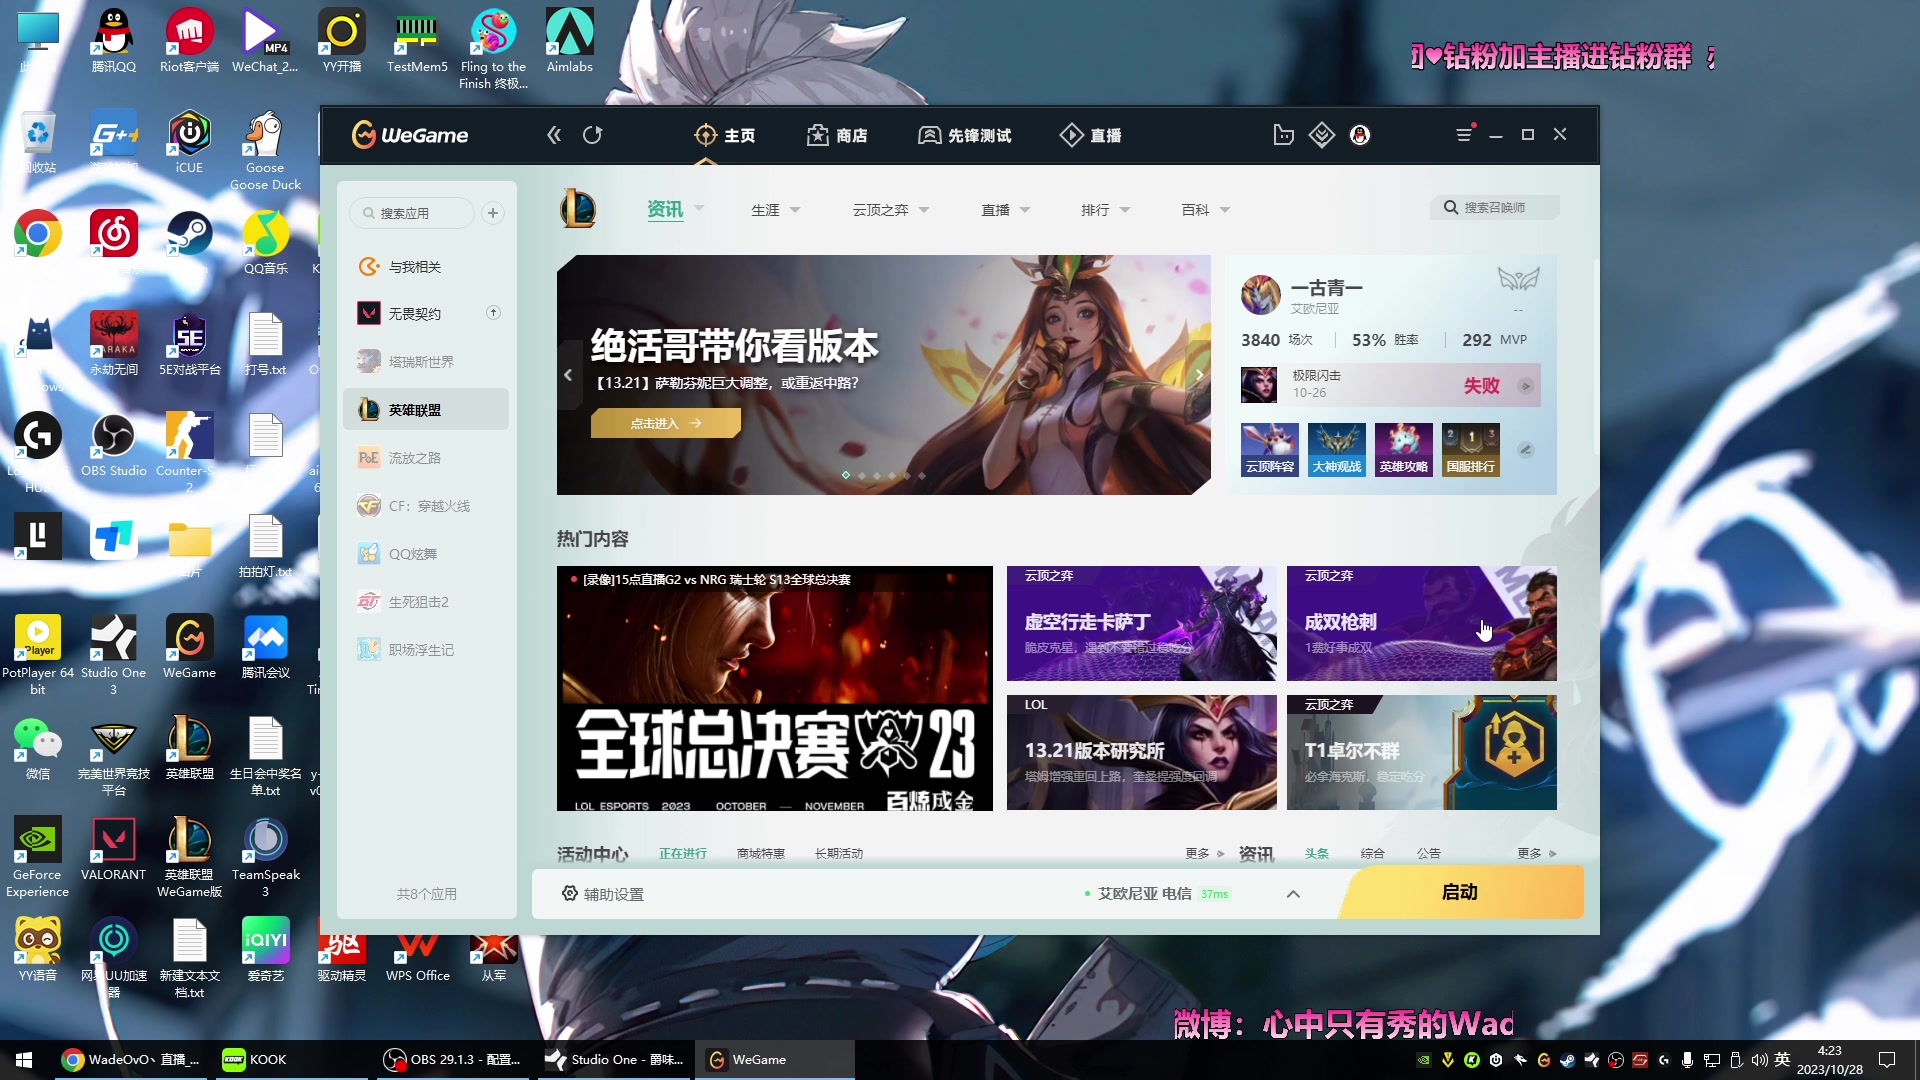
Task: Expand the 失败 match record arrow
Action: [x=1526, y=386]
